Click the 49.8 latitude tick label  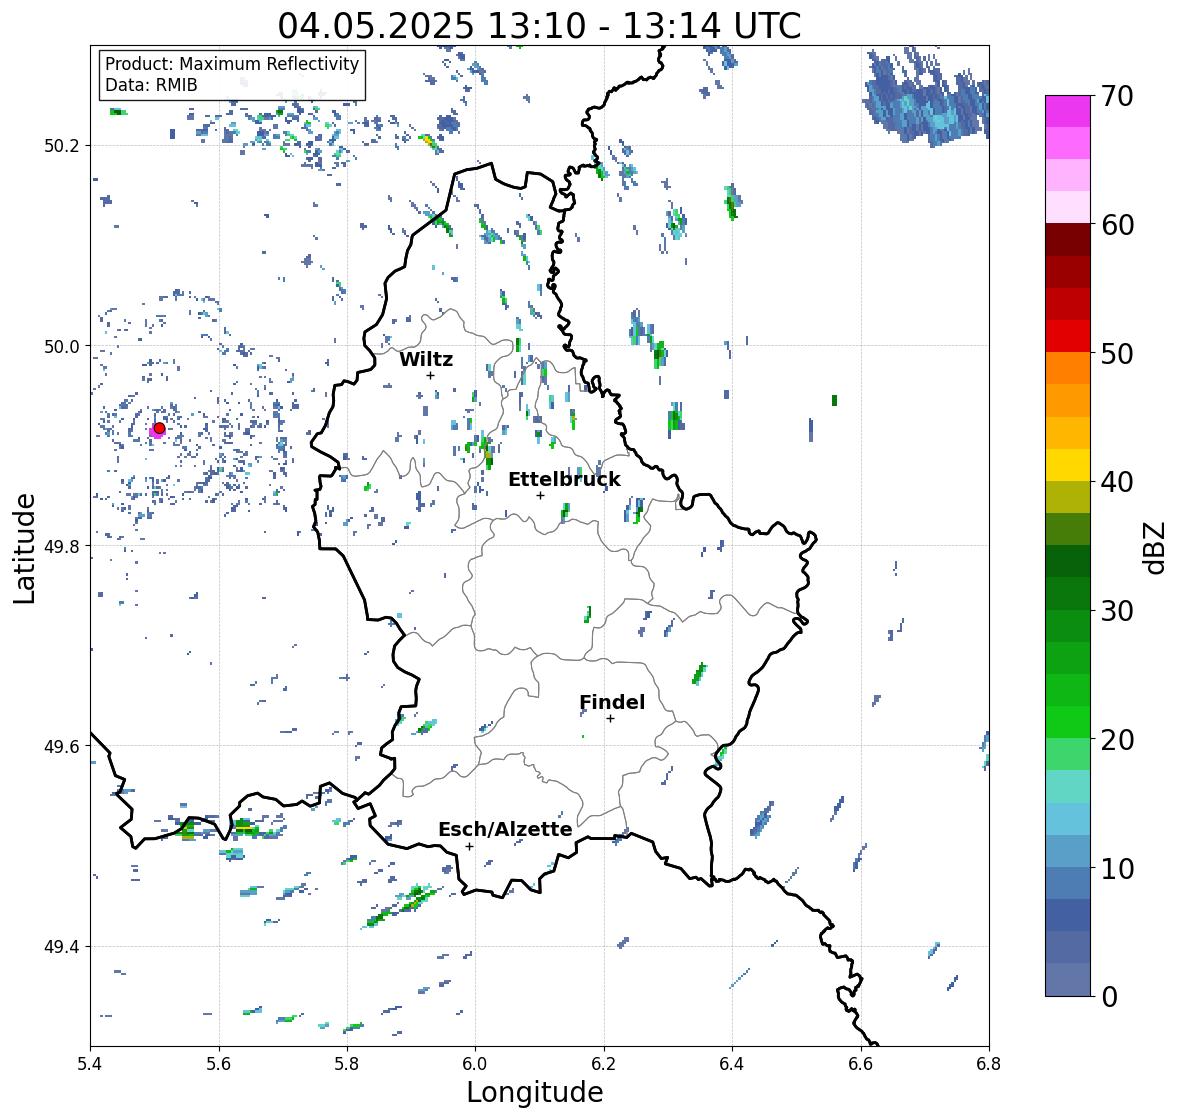tap(62, 546)
